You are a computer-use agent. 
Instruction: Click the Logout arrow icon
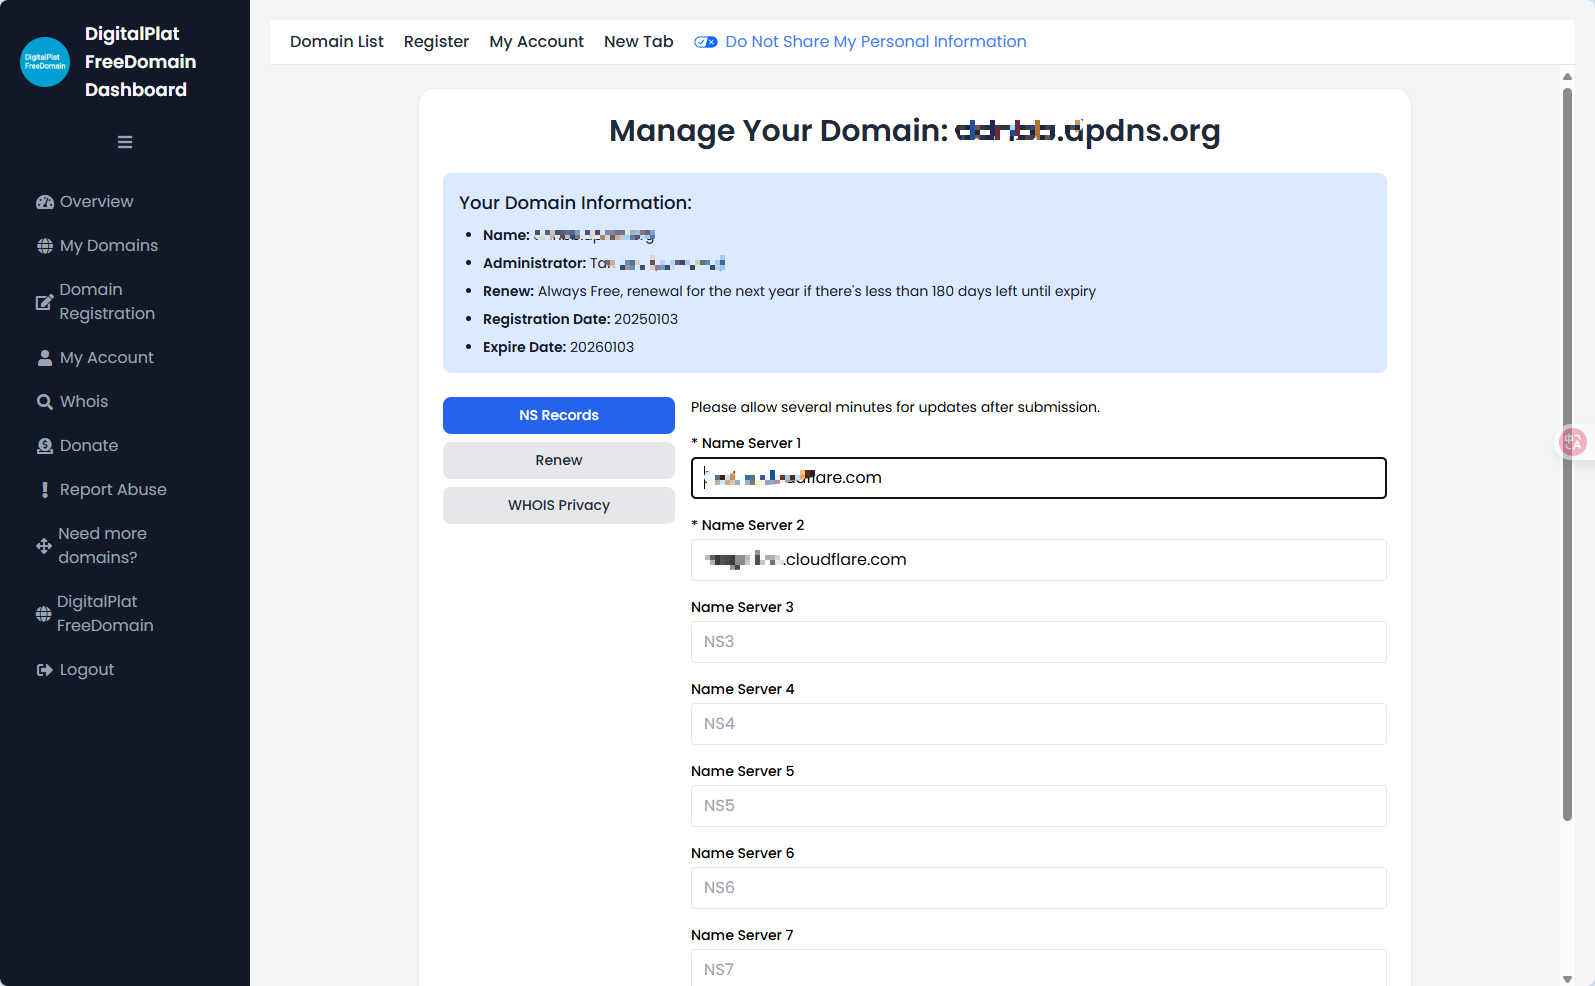click(44, 670)
